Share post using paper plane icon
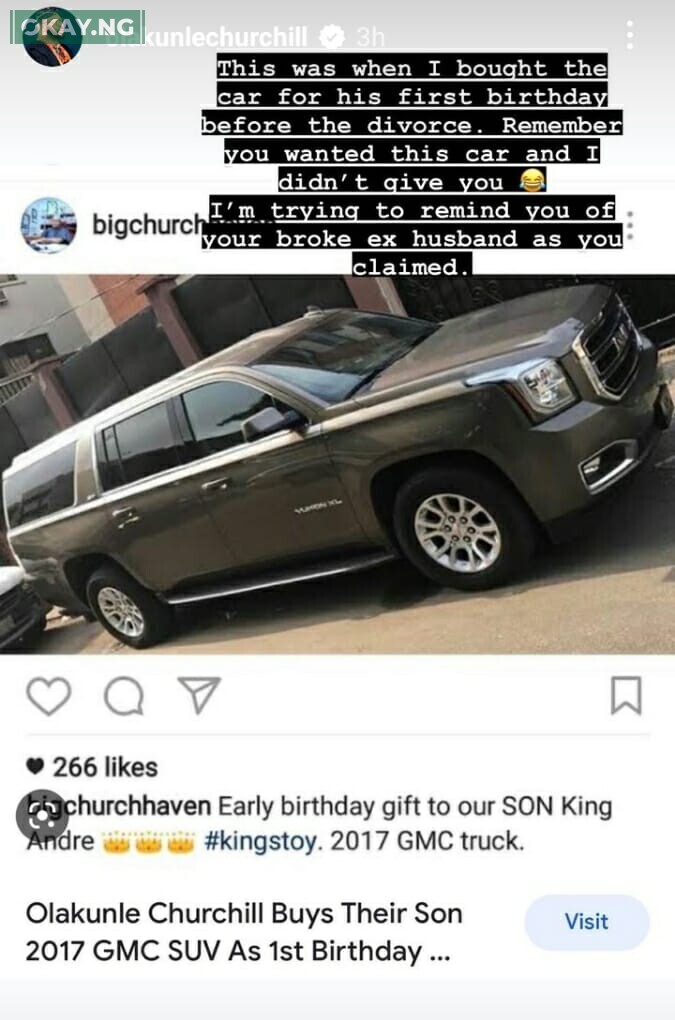The width and height of the screenshot is (675, 1020). click(199, 695)
